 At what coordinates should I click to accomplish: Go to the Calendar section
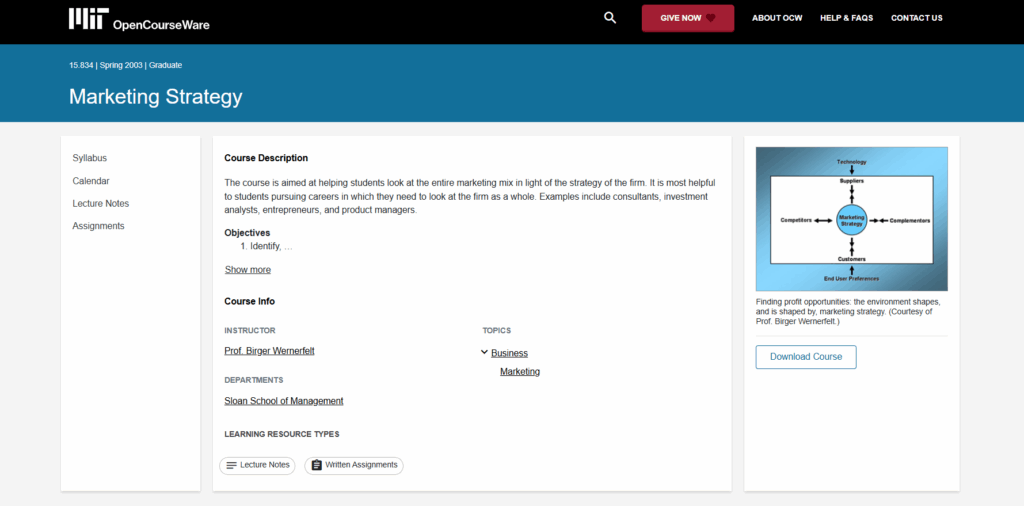pos(91,181)
